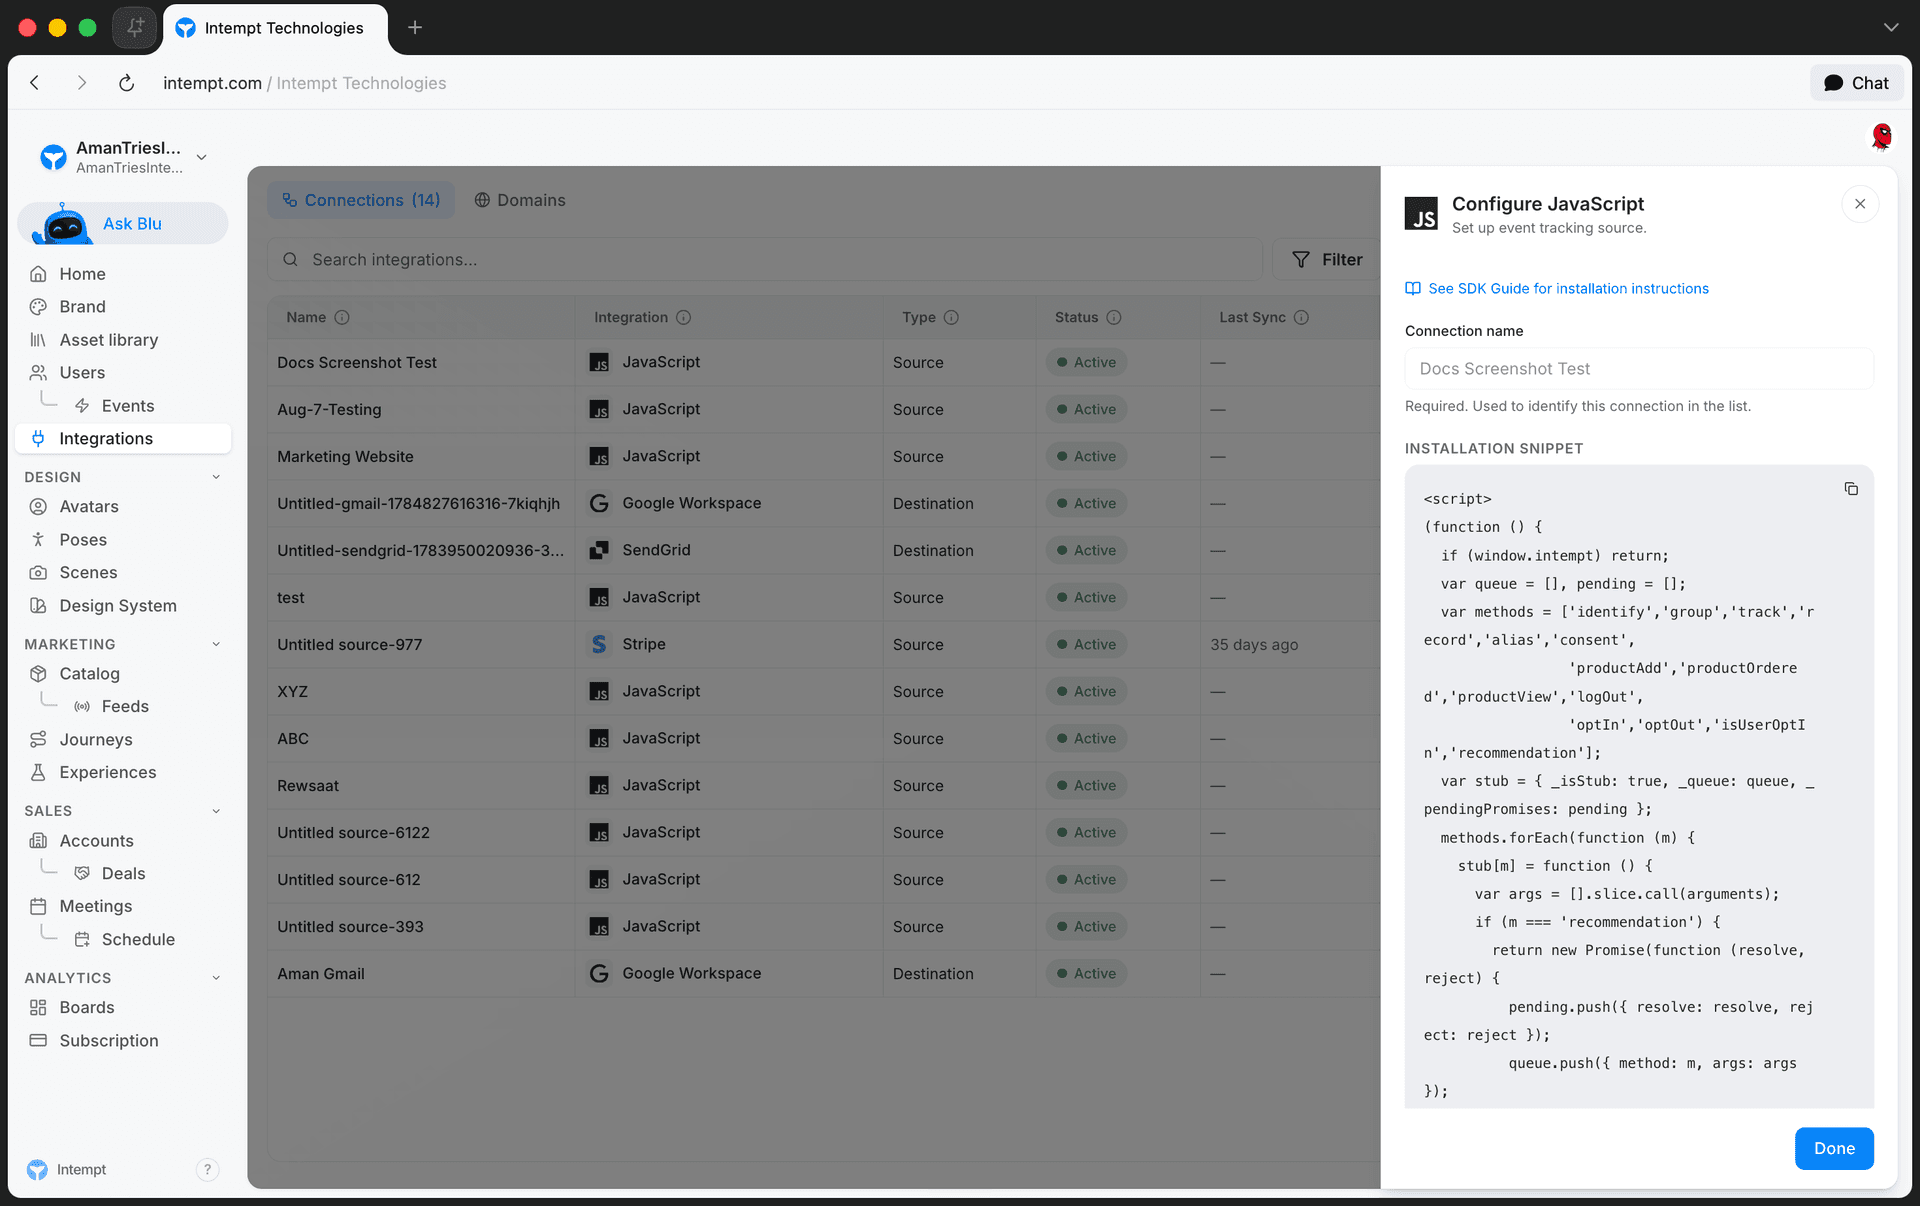Screen dimensions: 1920x1206
Task: Open the Design System page
Action: 117,606
